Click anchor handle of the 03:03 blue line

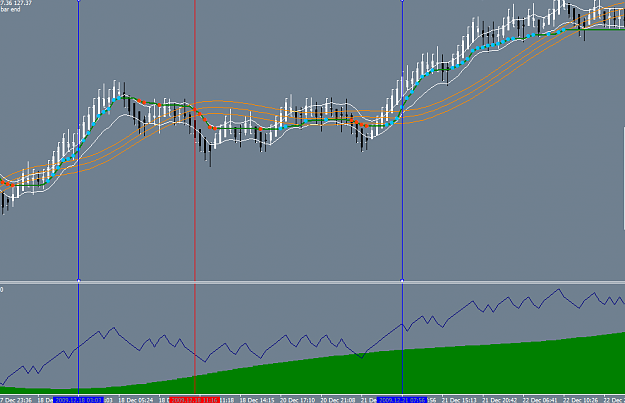coord(79,281)
